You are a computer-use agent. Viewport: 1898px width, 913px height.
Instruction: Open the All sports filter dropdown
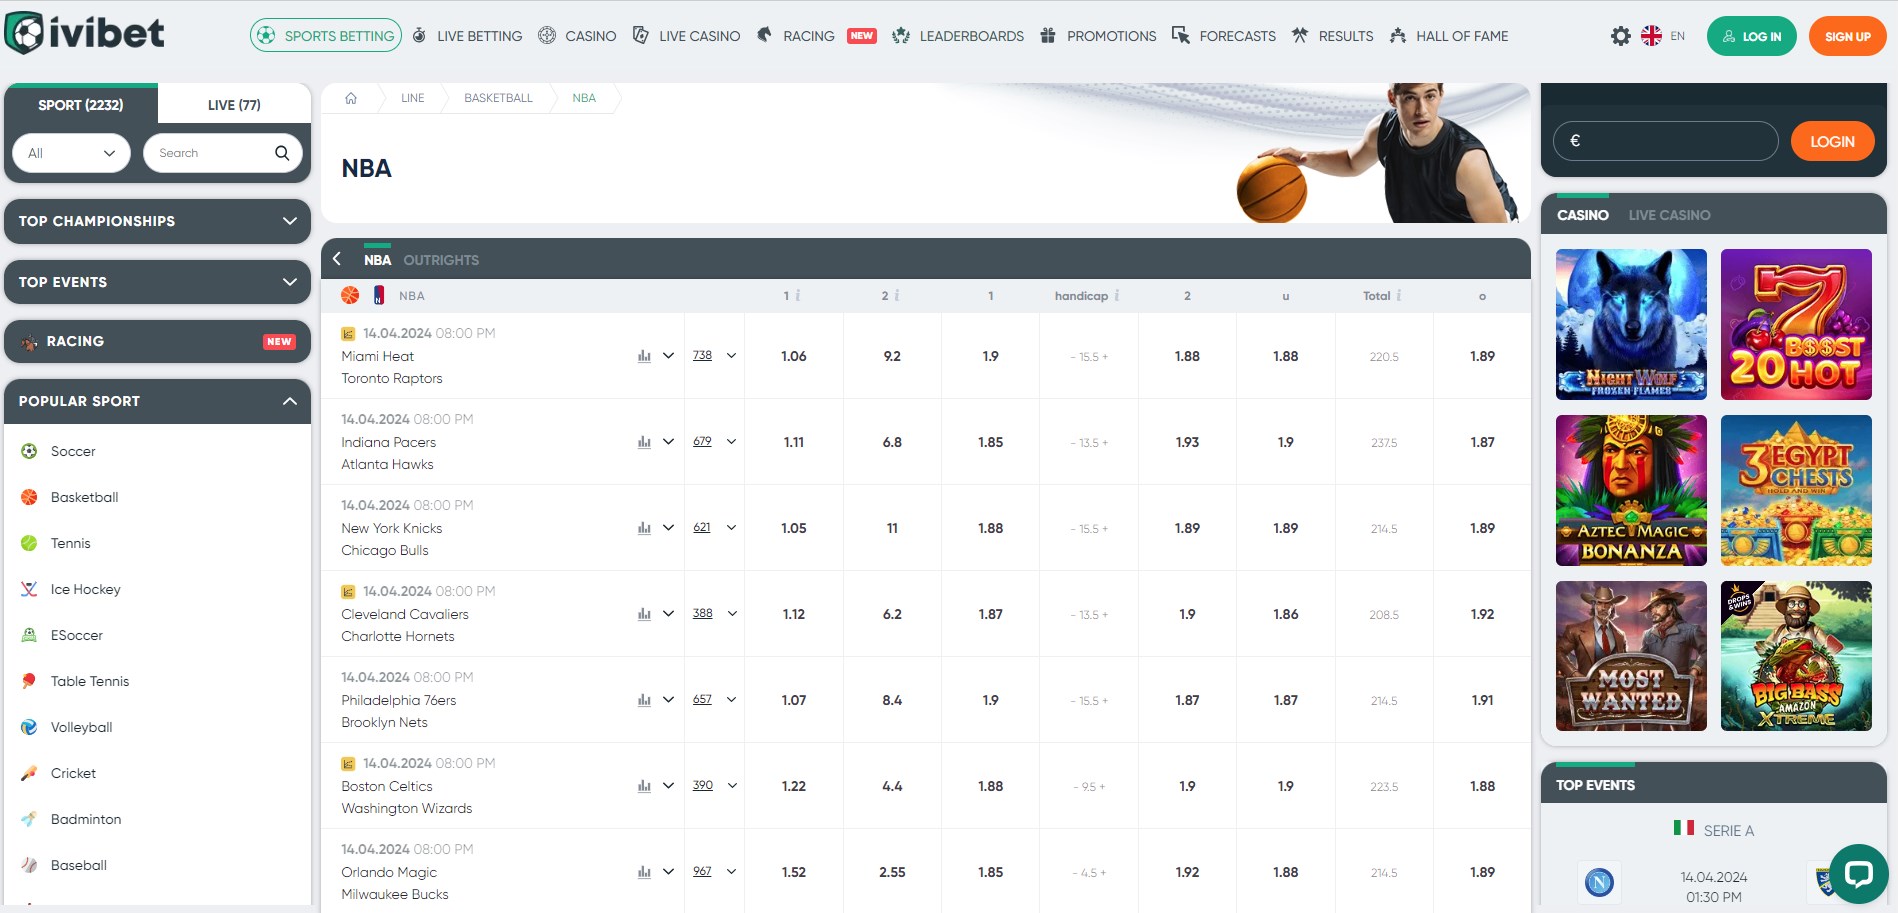[x=72, y=153]
